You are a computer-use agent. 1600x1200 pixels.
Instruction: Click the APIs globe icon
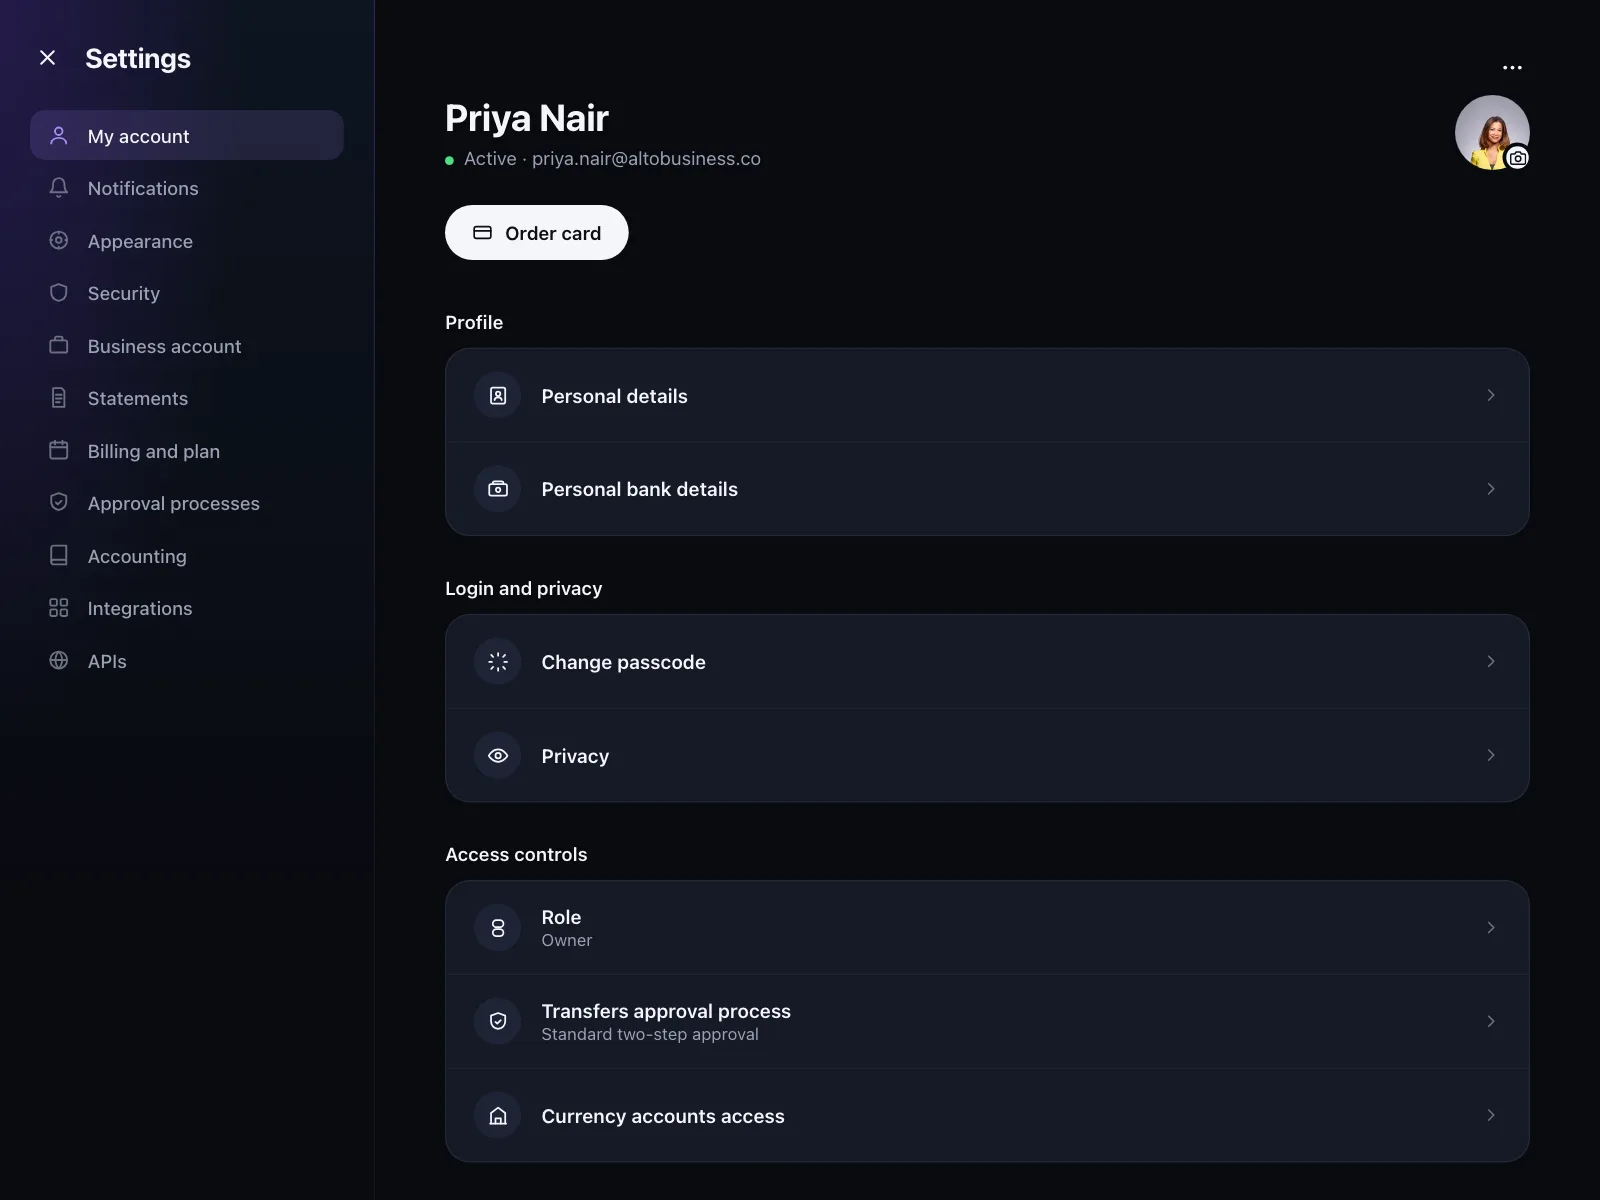pyautogui.click(x=59, y=661)
